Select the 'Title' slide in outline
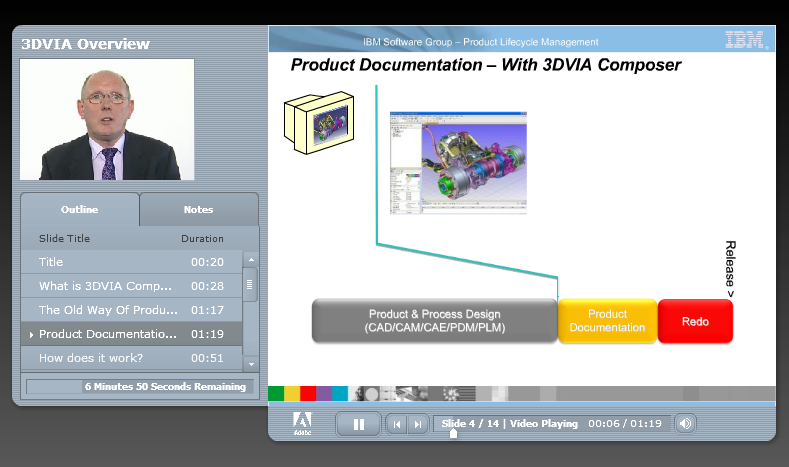 (x=132, y=262)
